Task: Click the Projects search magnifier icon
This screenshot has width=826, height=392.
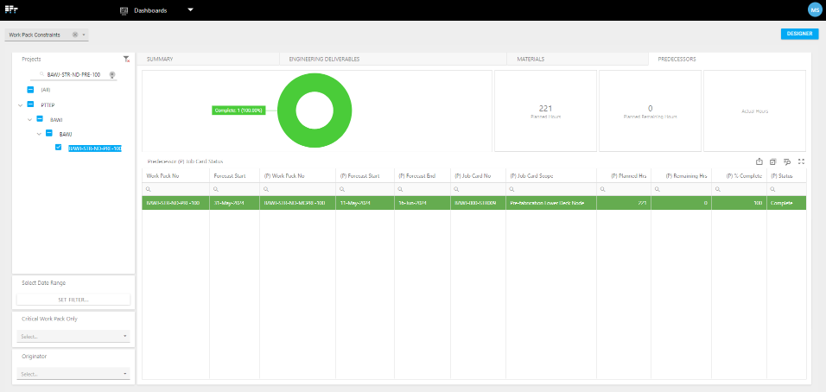Action: [x=42, y=75]
